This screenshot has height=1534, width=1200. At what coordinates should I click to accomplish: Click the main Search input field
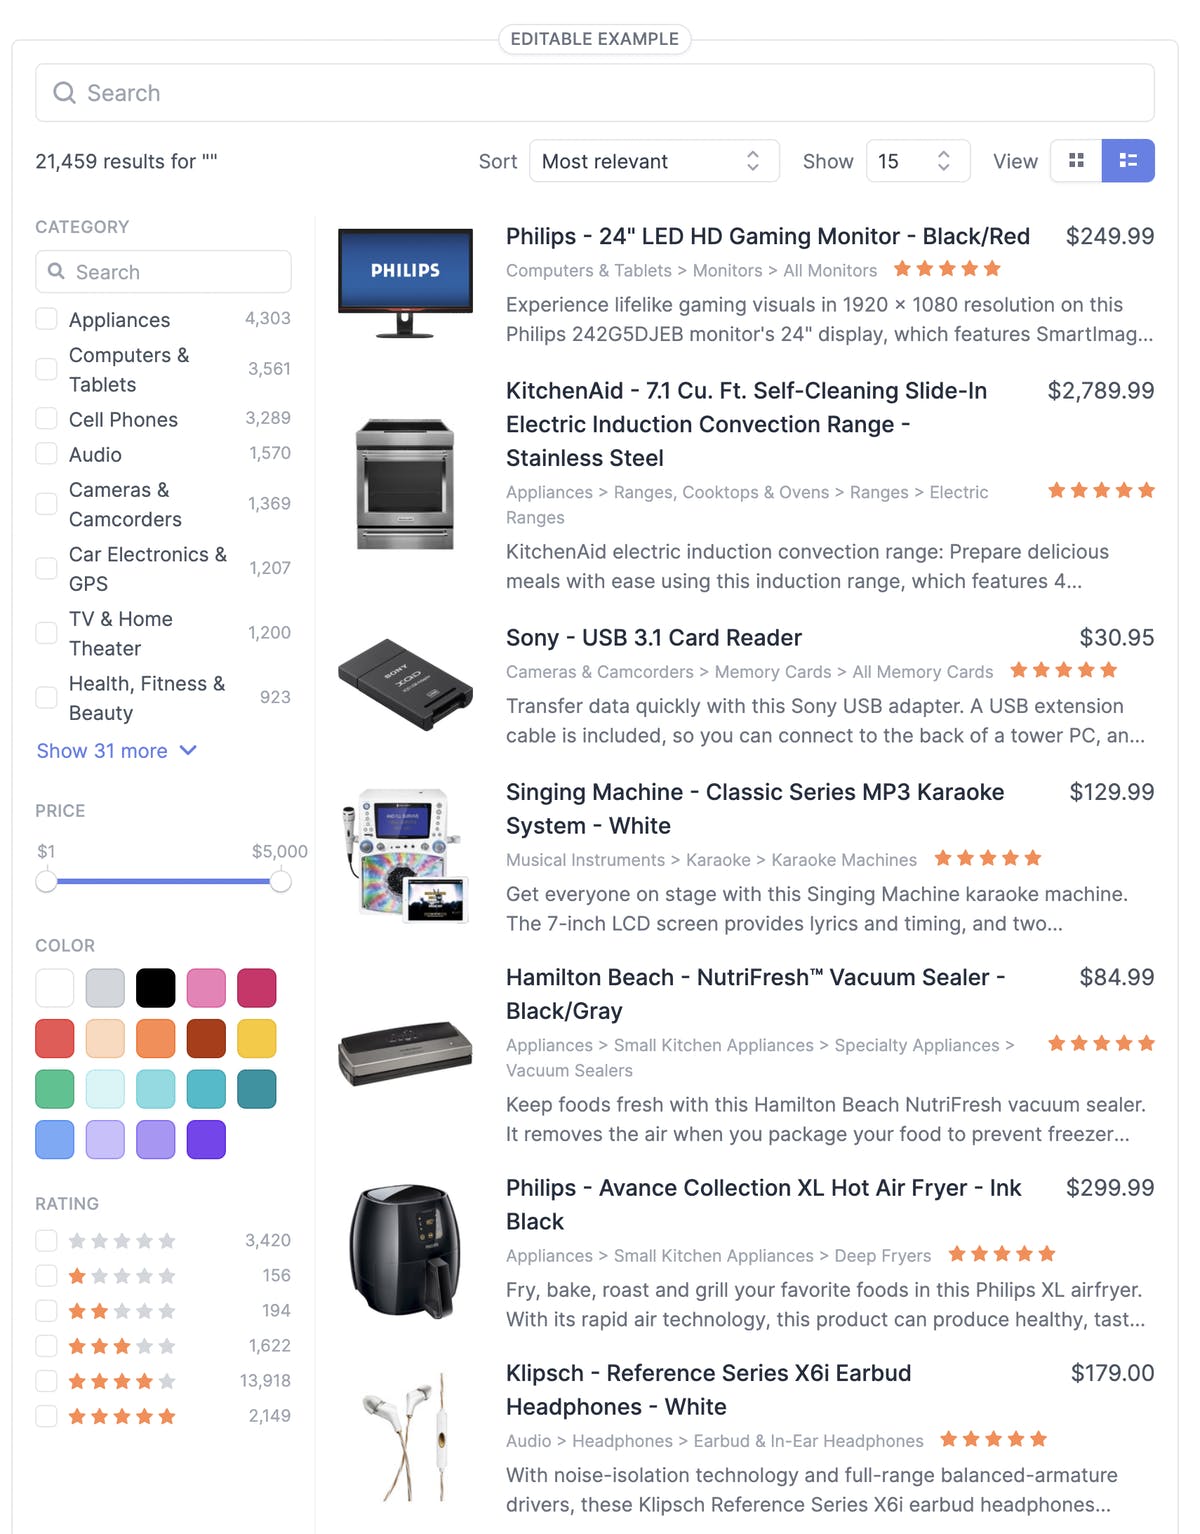[x=595, y=93]
